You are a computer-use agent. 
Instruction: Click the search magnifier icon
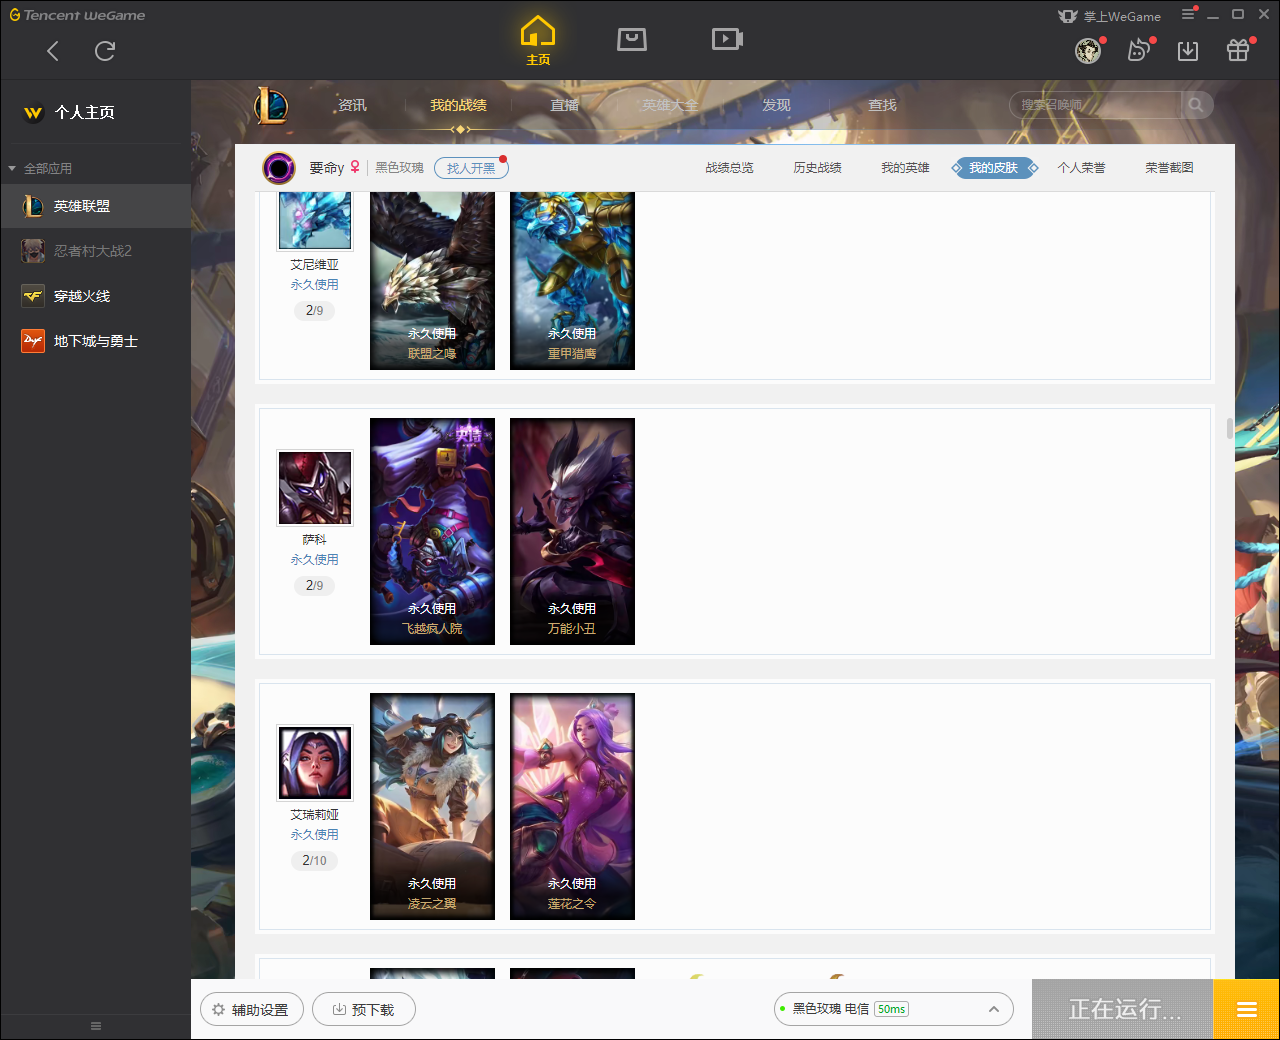(1196, 105)
